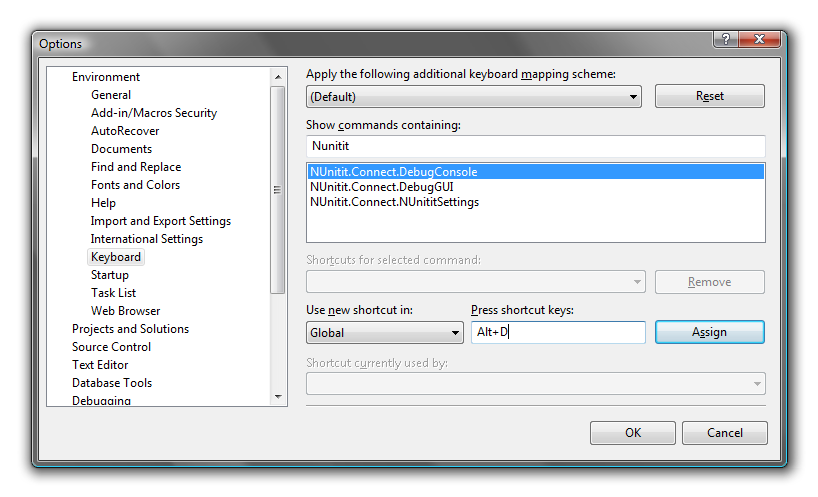The image size is (818, 497).
Task: Dismiss the dialog with Cancel
Action: [x=724, y=433]
